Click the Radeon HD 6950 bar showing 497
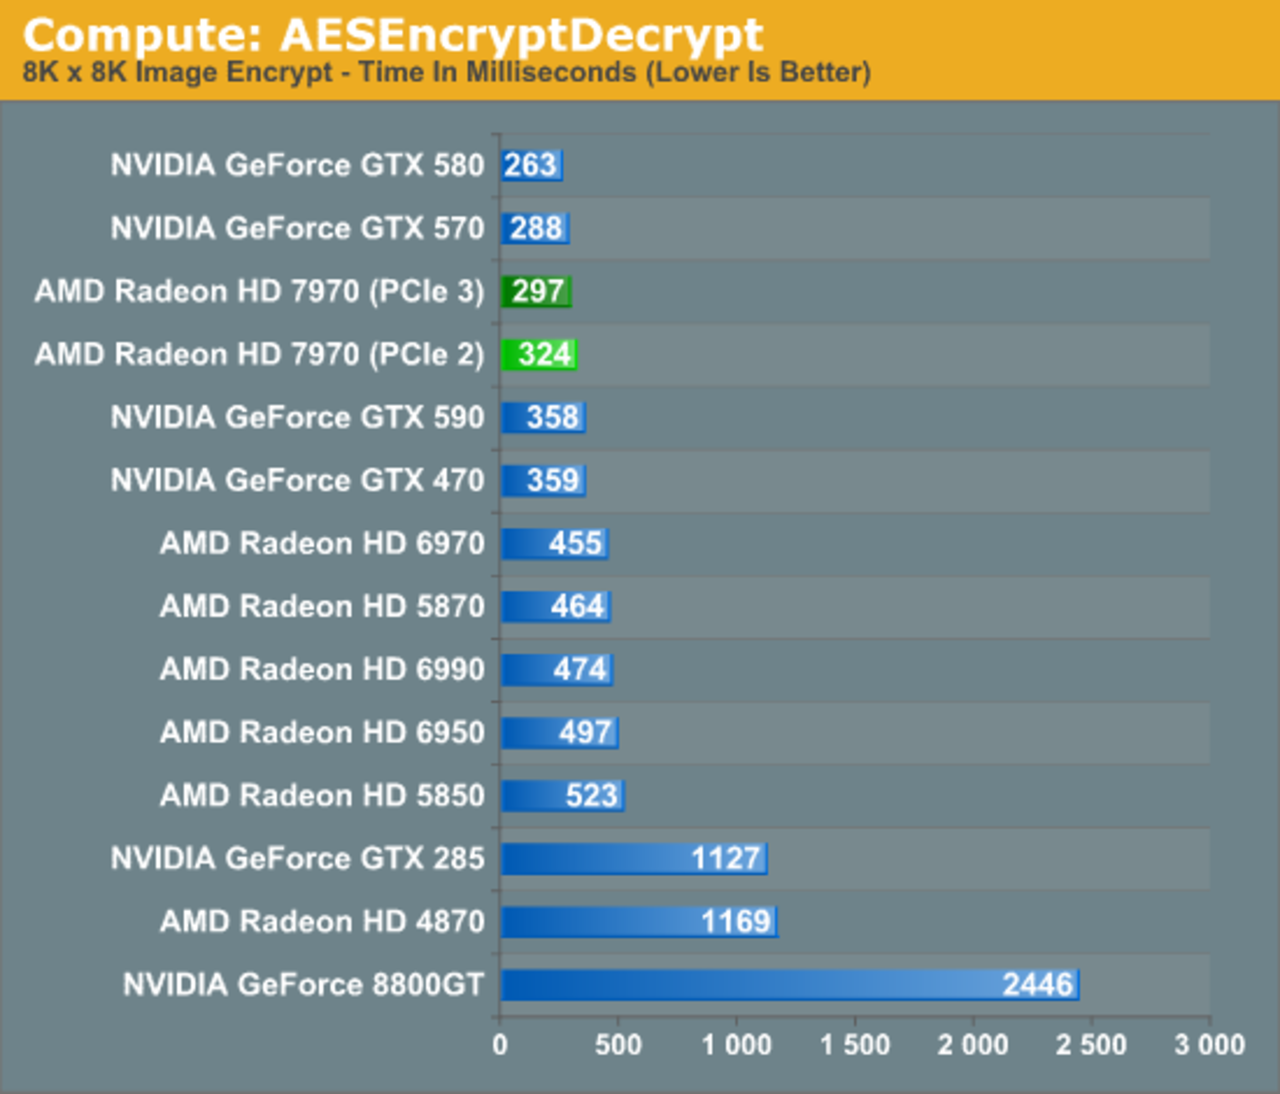 point(559,732)
